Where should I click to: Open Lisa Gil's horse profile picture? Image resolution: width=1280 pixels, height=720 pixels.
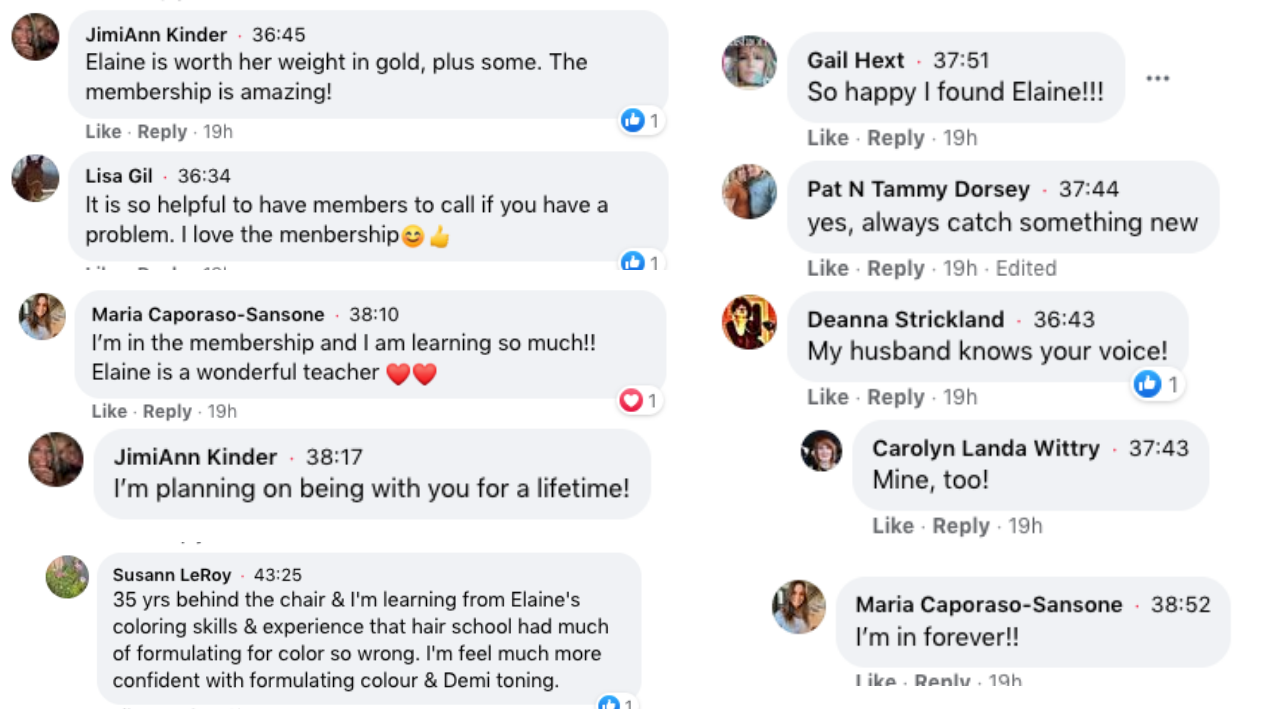(x=35, y=179)
